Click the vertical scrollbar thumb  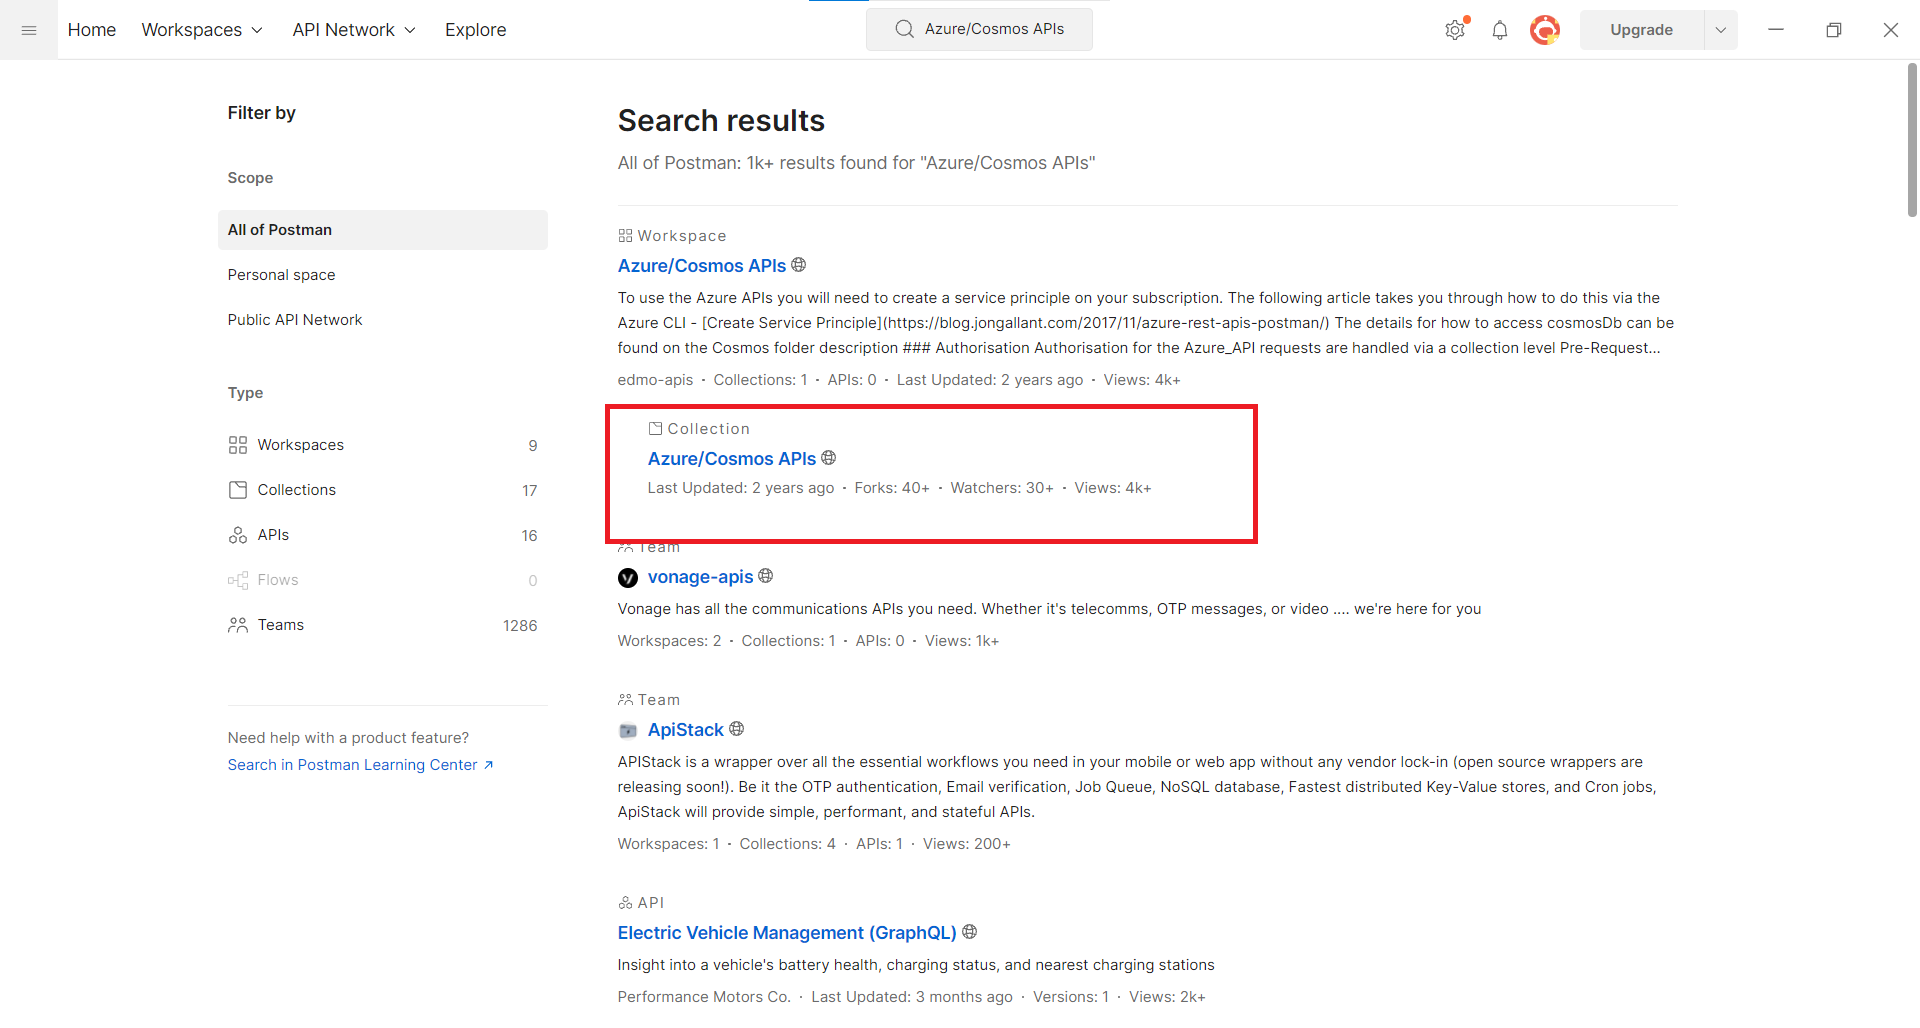[1912, 140]
